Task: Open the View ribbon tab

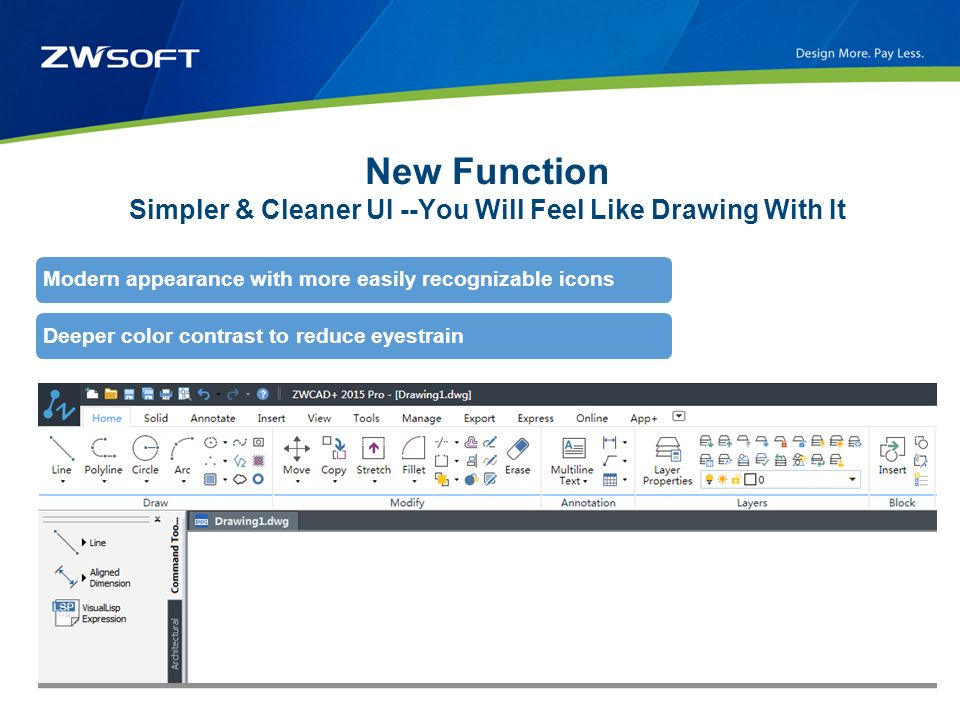Action: (x=319, y=418)
